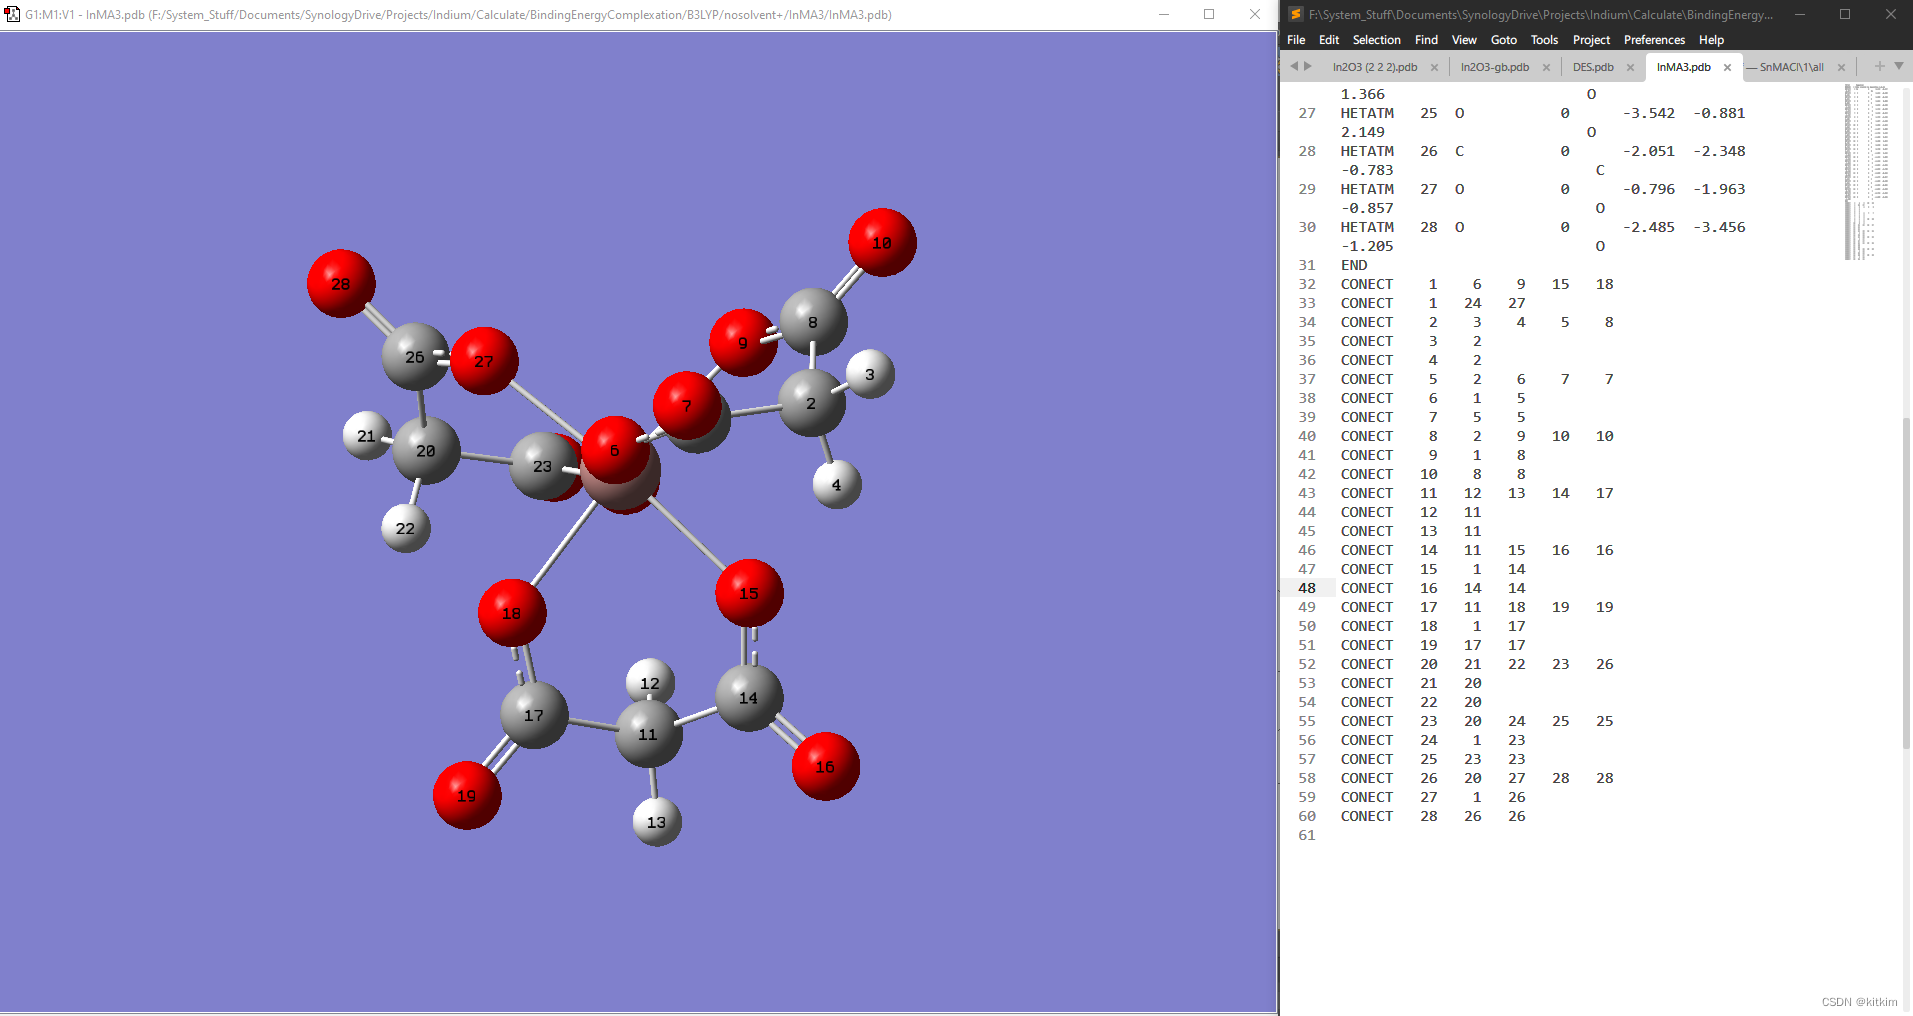Close the DES.pdb tab
This screenshot has width=1913, height=1016.
[1630, 68]
